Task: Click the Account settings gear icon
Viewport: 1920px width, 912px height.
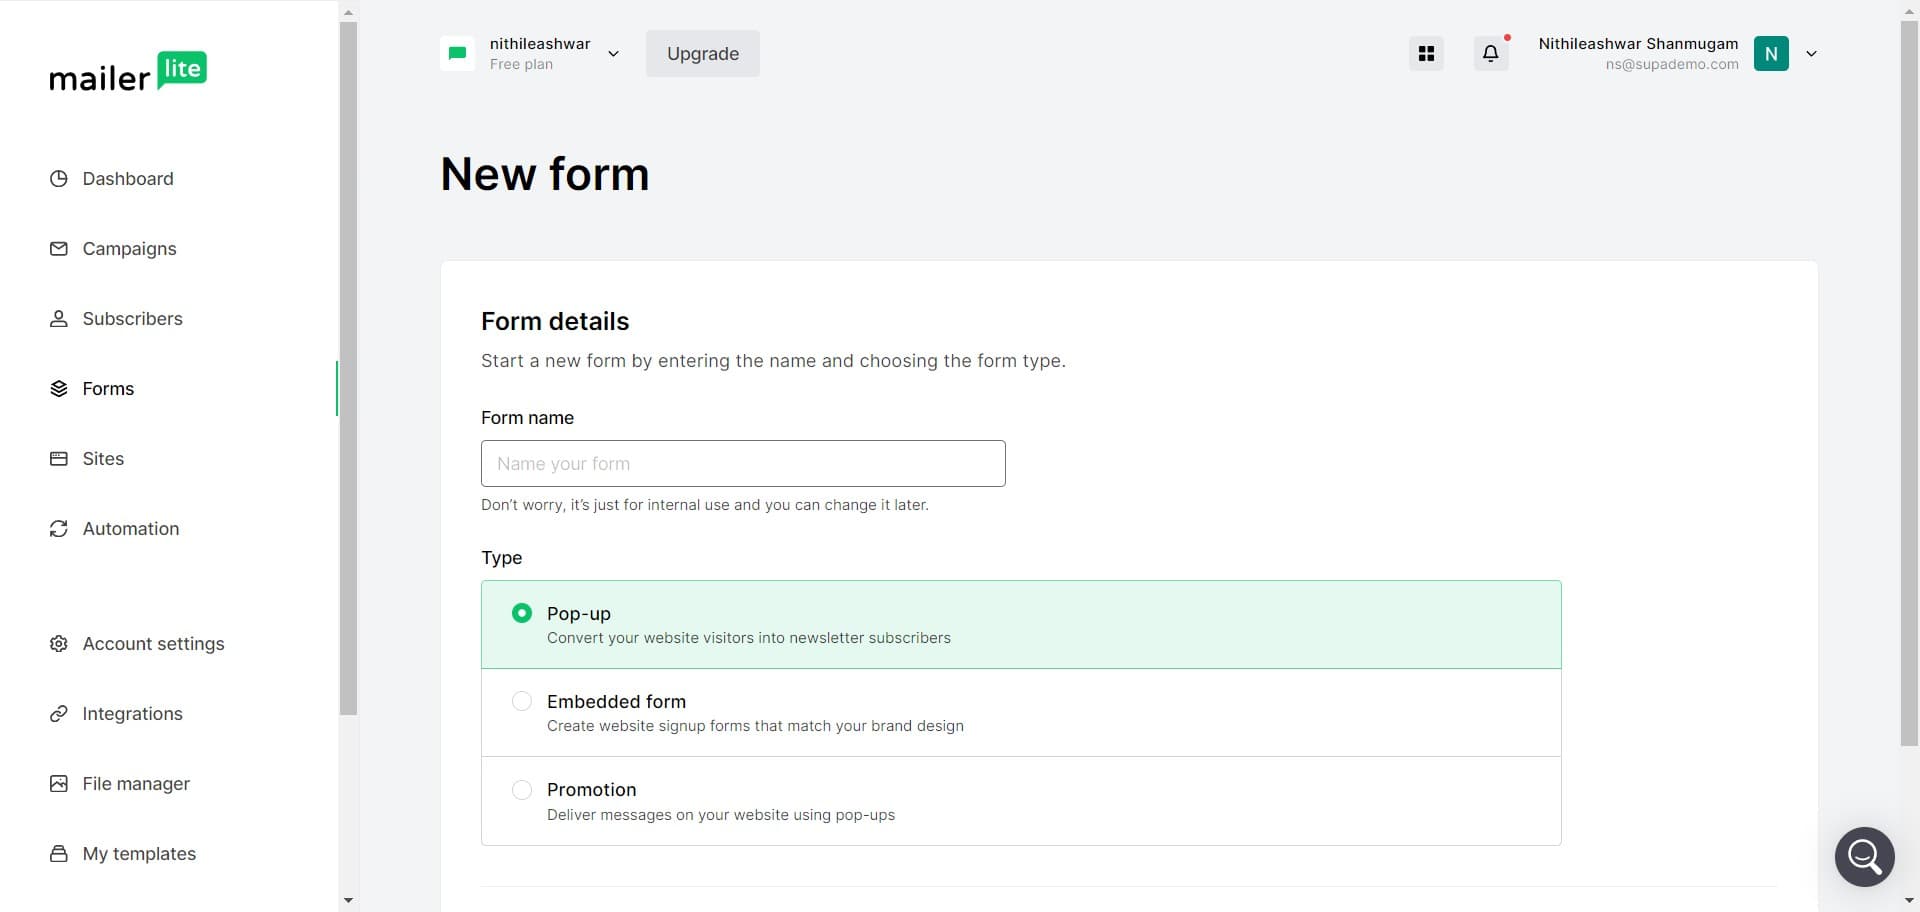Action: coord(59,643)
